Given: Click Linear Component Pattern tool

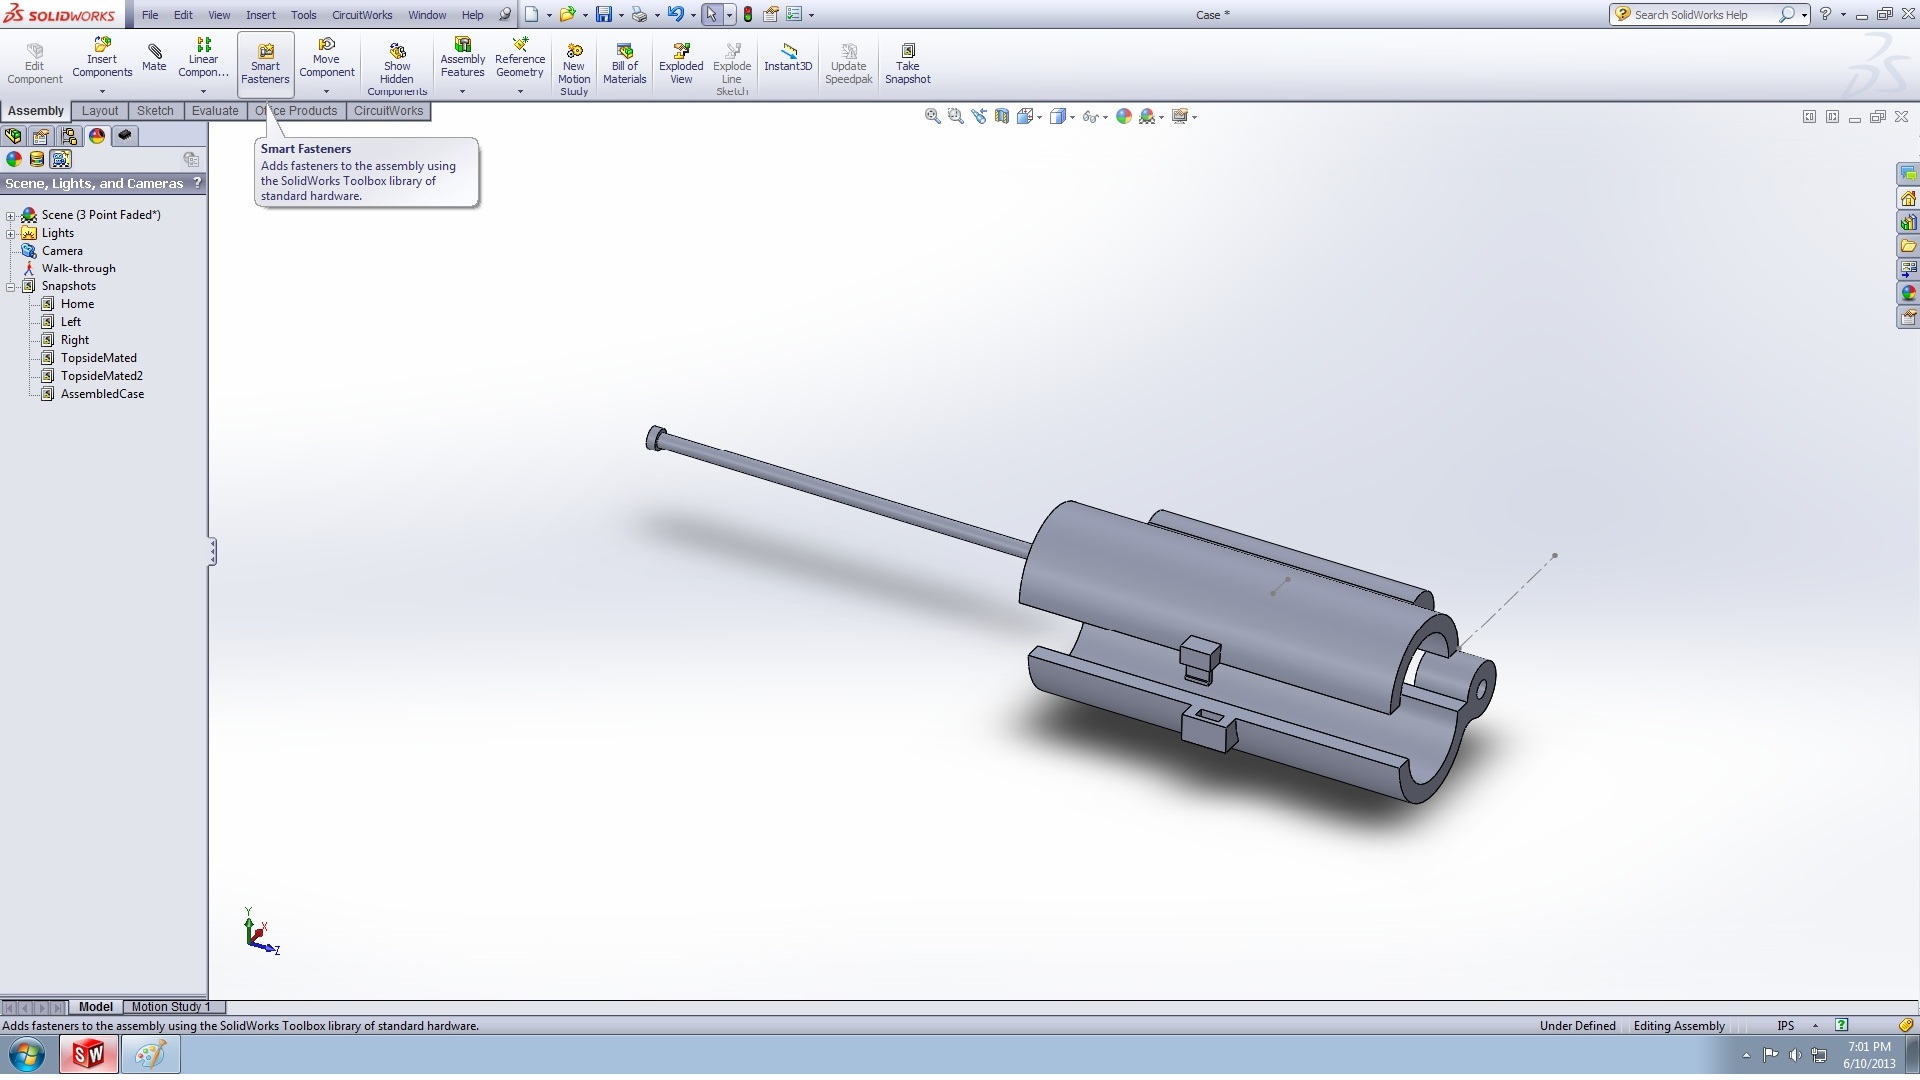Looking at the screenshot, I should 203,59.
